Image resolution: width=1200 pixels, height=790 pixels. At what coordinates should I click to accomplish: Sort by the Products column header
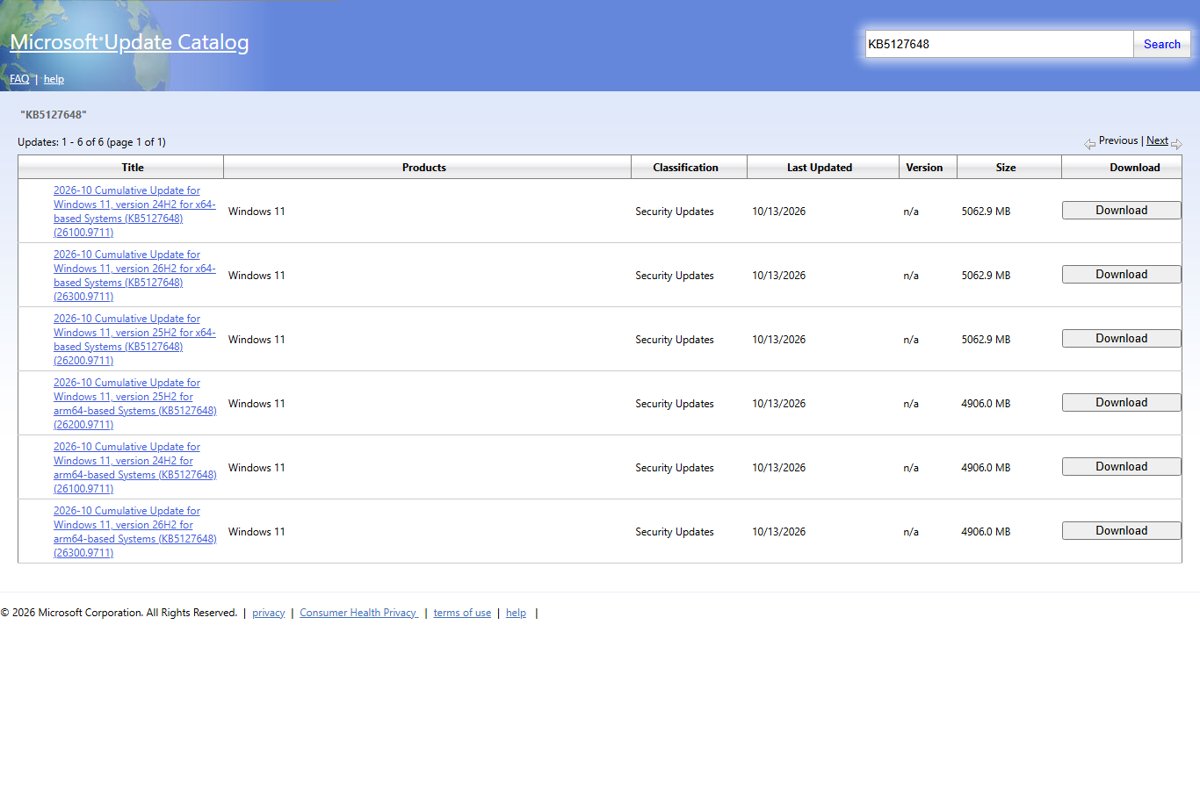tap(427, 167)
